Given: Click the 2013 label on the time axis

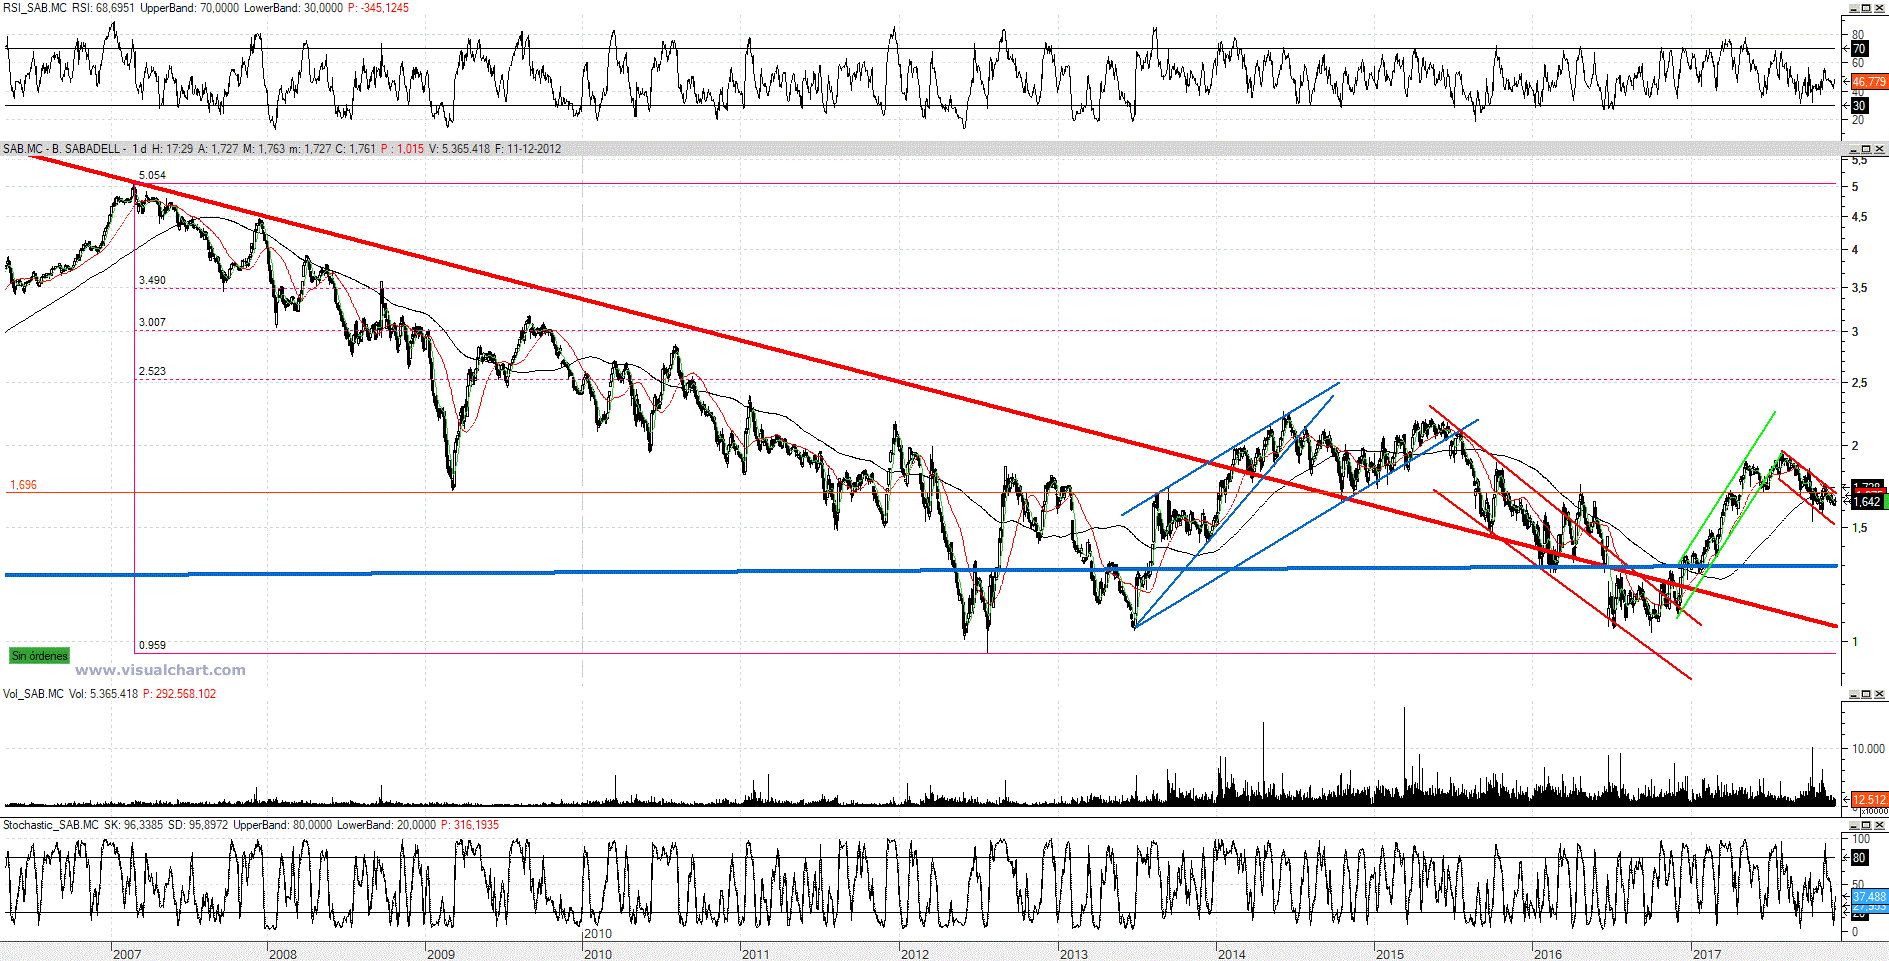Looking at the screenshot, I should tap(1074, 954).
